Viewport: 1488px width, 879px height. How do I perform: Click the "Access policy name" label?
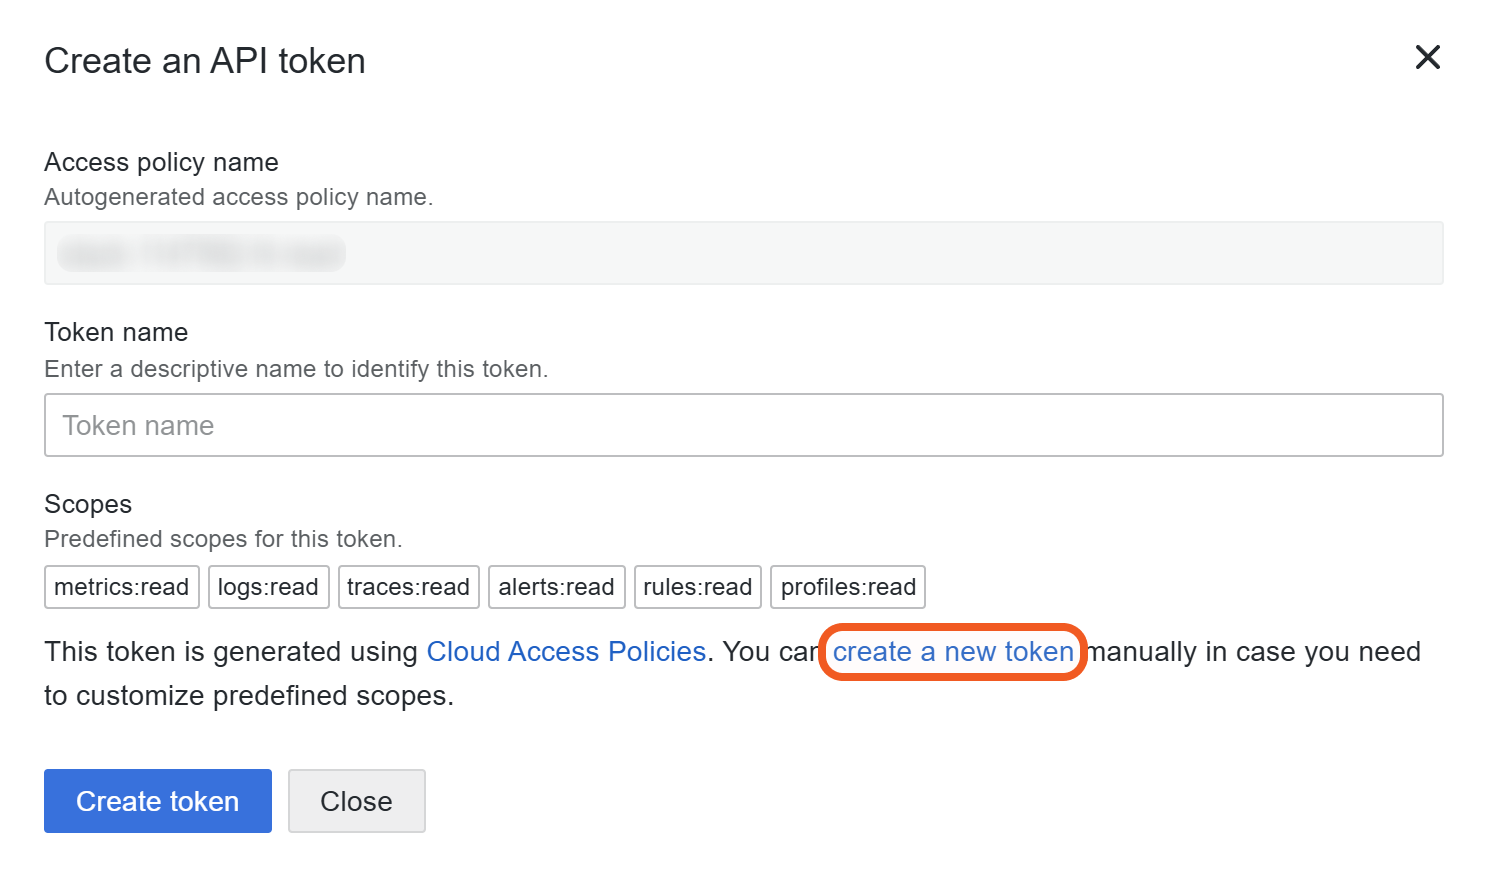(x=161, y=162)
